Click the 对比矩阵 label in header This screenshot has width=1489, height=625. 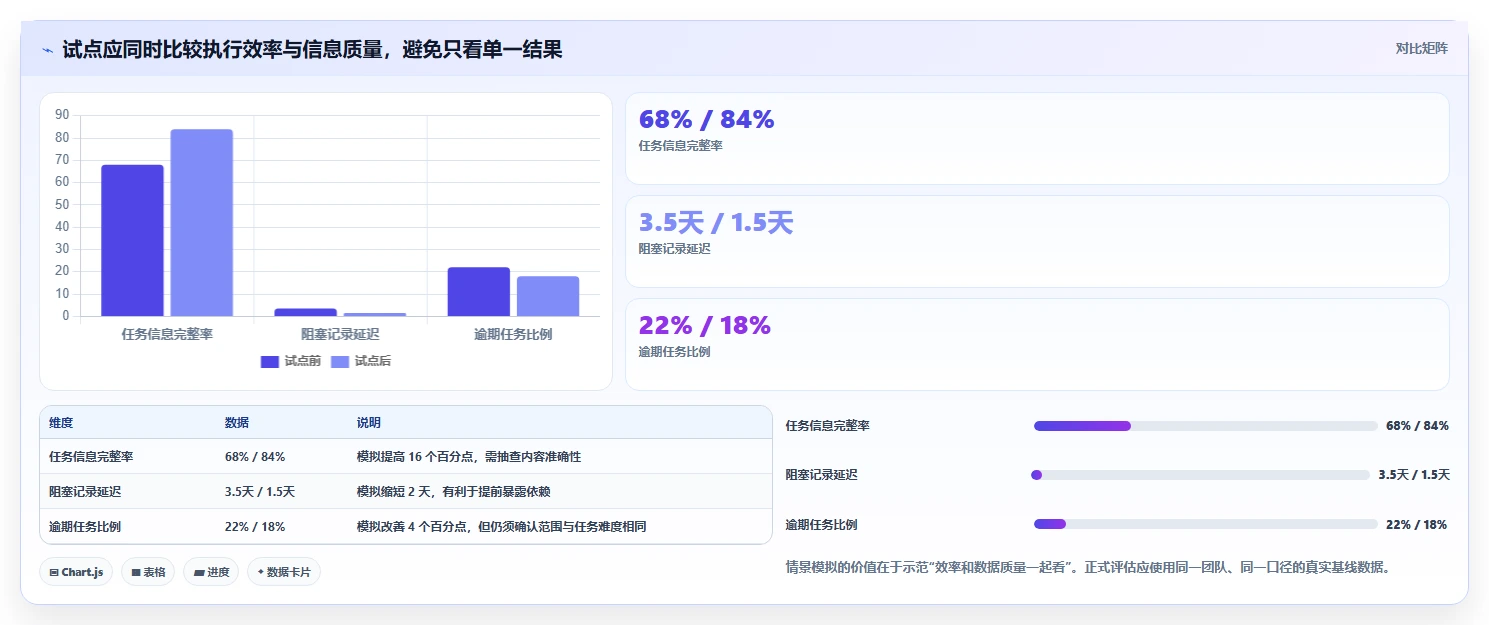(1421, 48)
